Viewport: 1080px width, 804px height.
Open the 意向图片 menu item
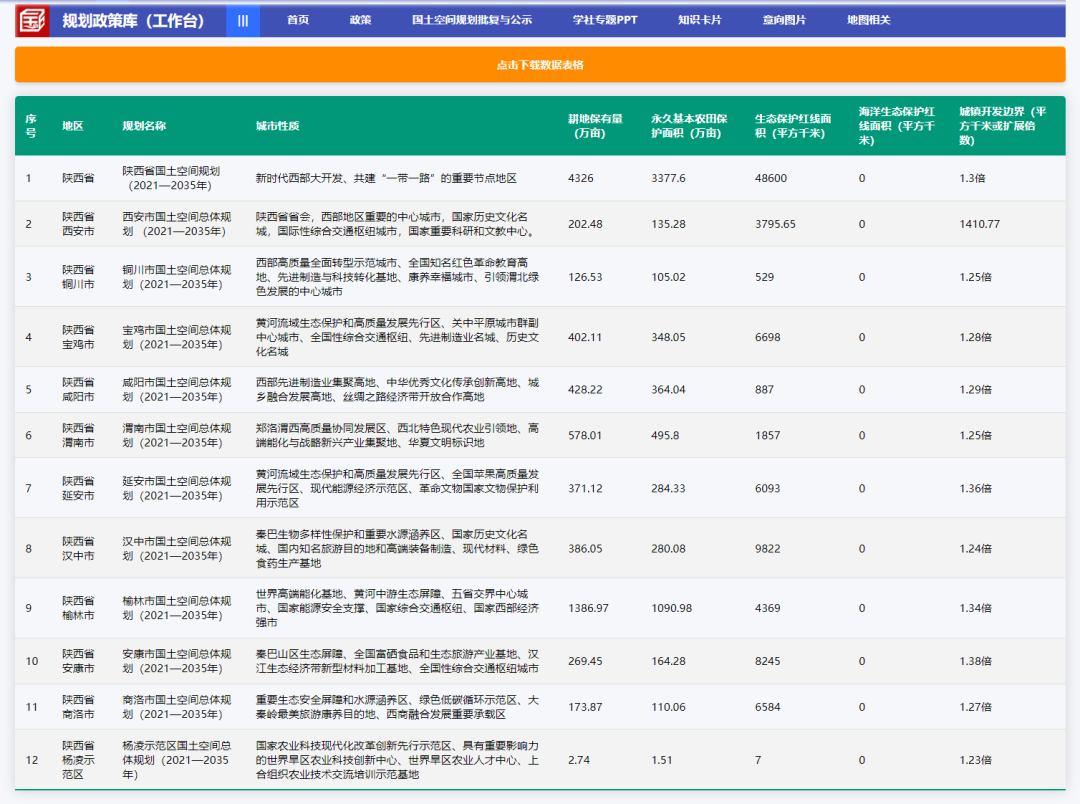click(x=784, y=20)
